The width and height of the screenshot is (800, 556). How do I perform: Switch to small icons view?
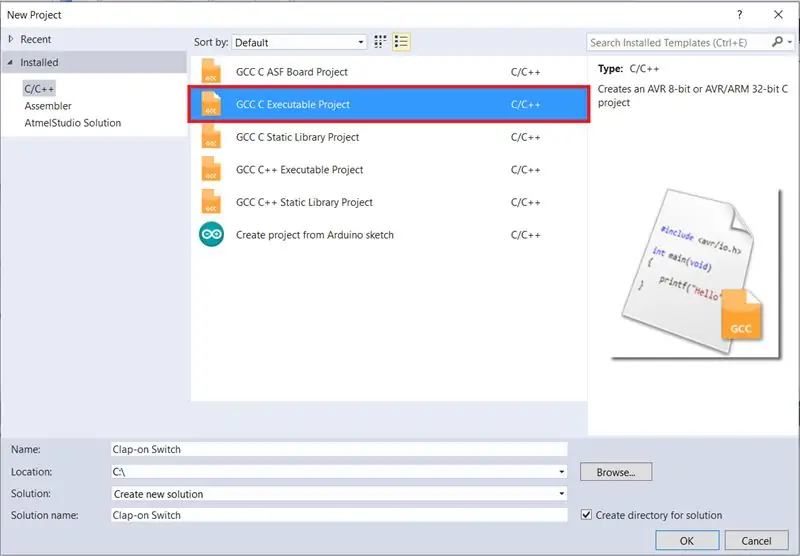tap(380, 42)
